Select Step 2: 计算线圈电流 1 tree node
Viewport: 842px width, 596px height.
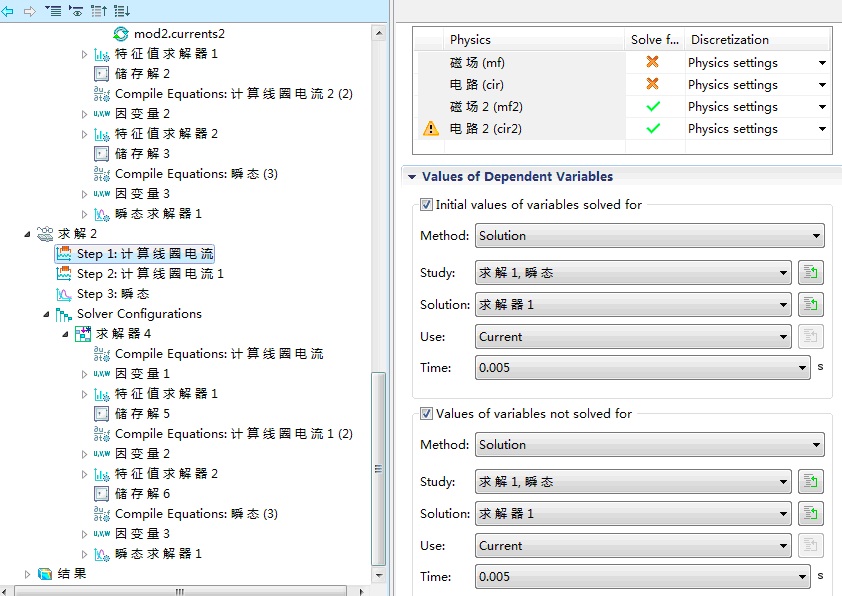pos(149,274)
